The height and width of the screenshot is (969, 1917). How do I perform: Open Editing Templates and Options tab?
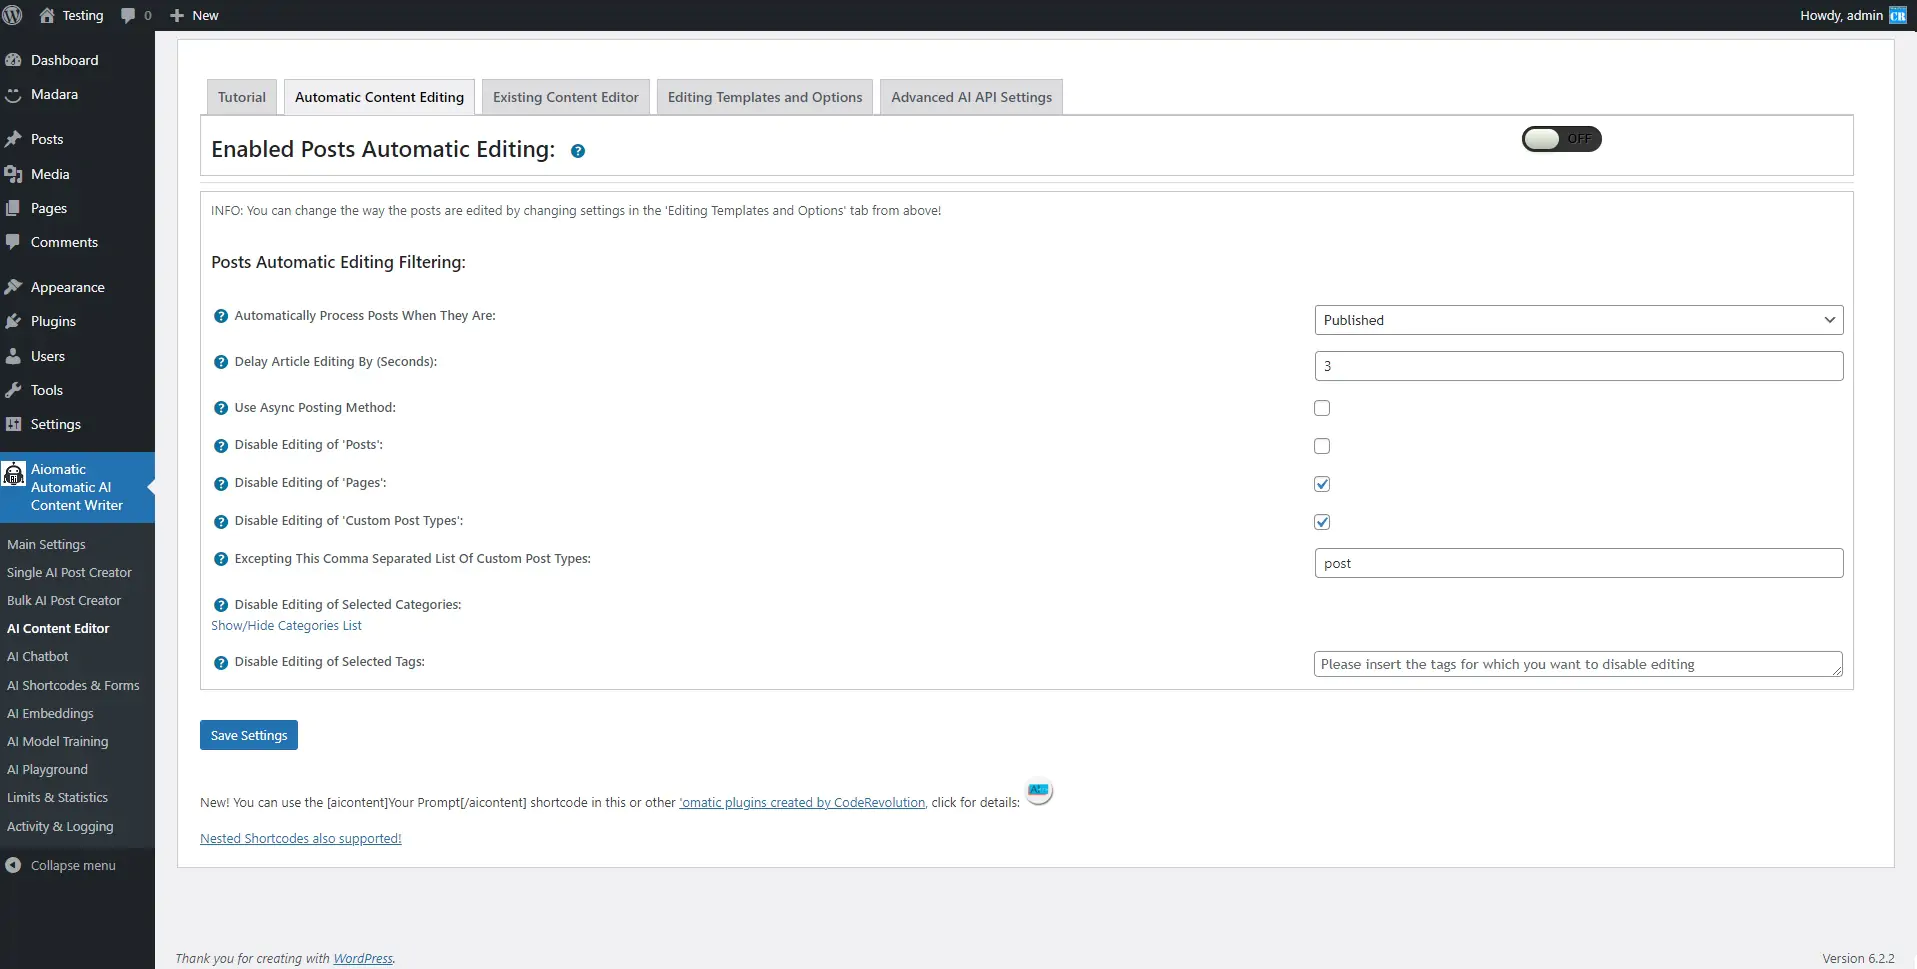point(765,97)
